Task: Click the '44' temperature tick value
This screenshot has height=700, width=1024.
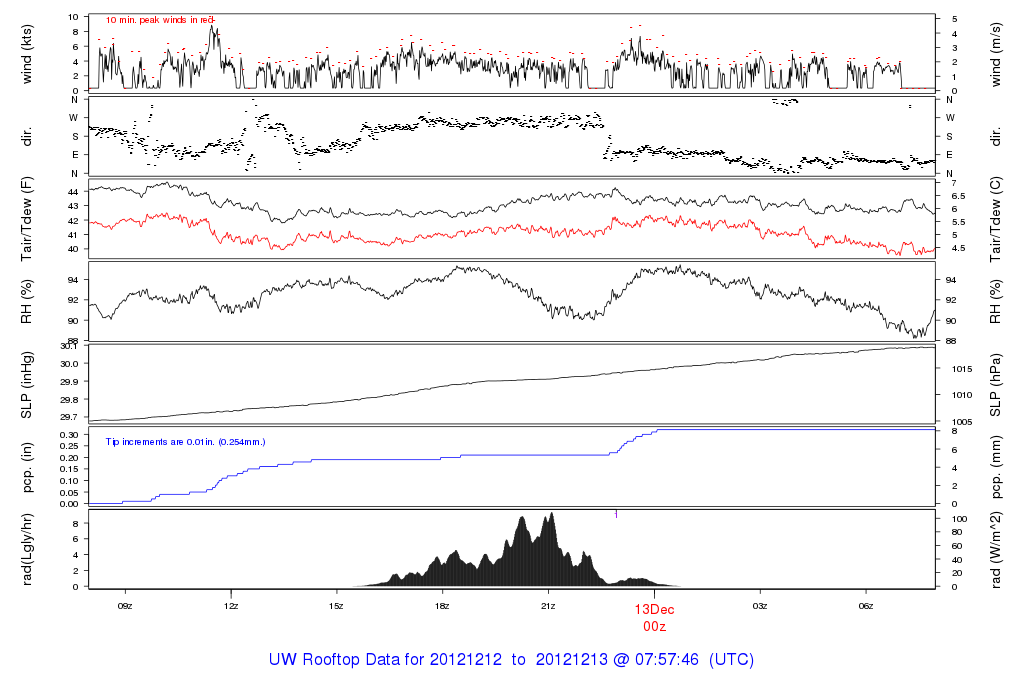Action: coord(74,192)
